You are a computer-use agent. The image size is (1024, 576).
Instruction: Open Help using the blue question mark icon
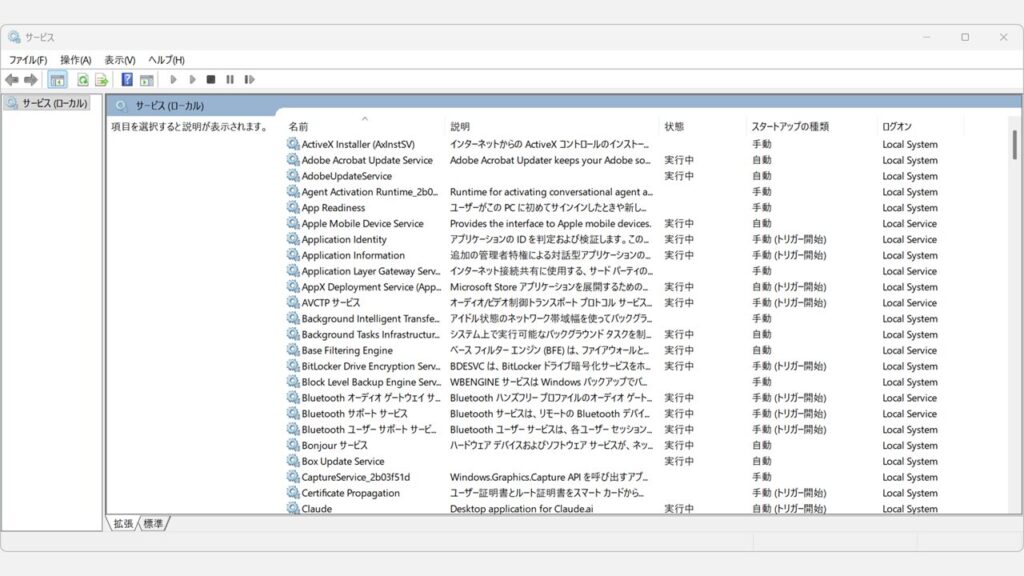126,79
